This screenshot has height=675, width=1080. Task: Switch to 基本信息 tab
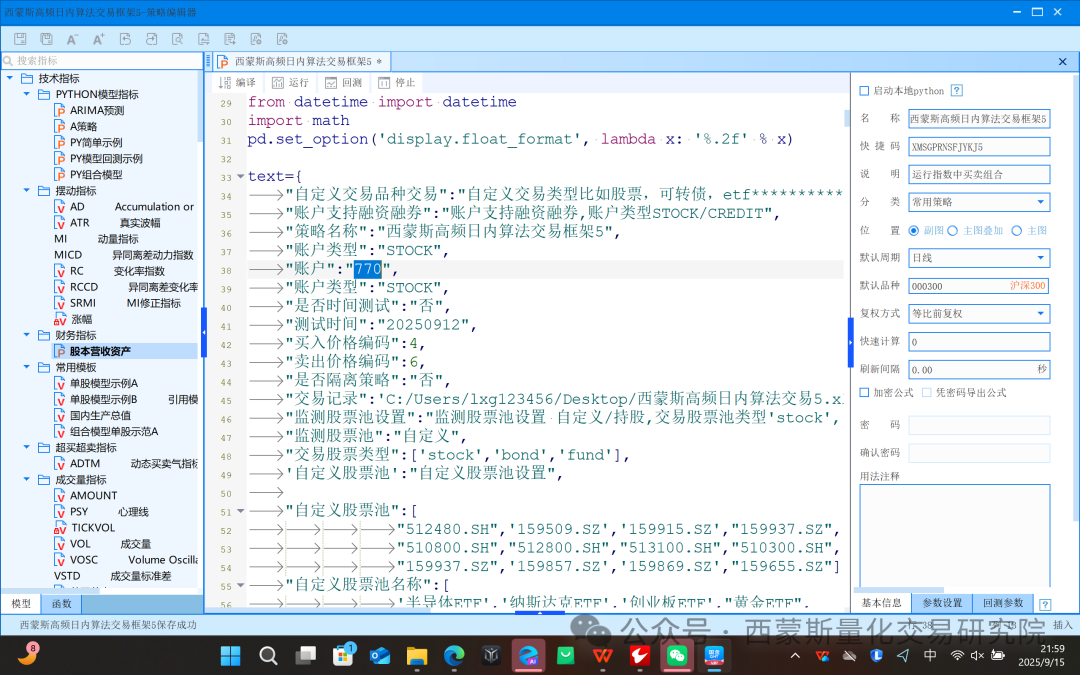coord(882,603)
